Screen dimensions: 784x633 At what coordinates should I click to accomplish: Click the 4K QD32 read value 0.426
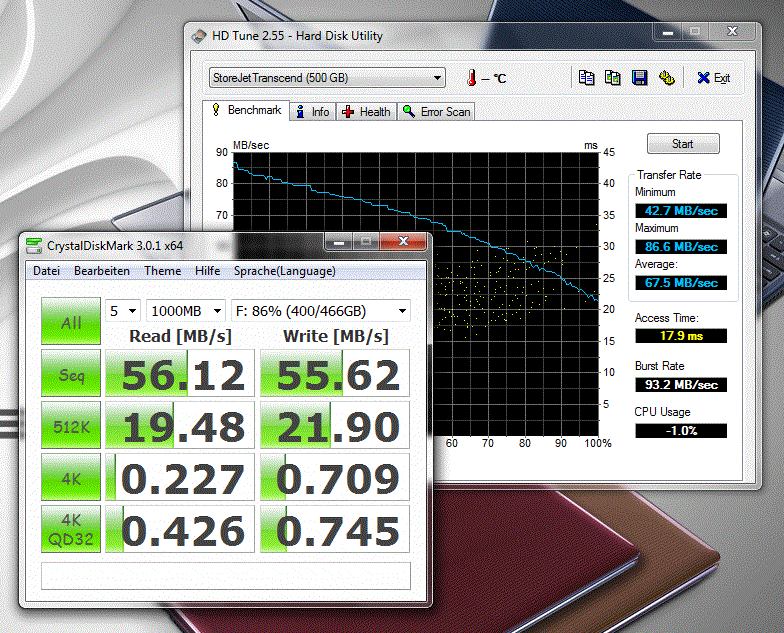180,529
